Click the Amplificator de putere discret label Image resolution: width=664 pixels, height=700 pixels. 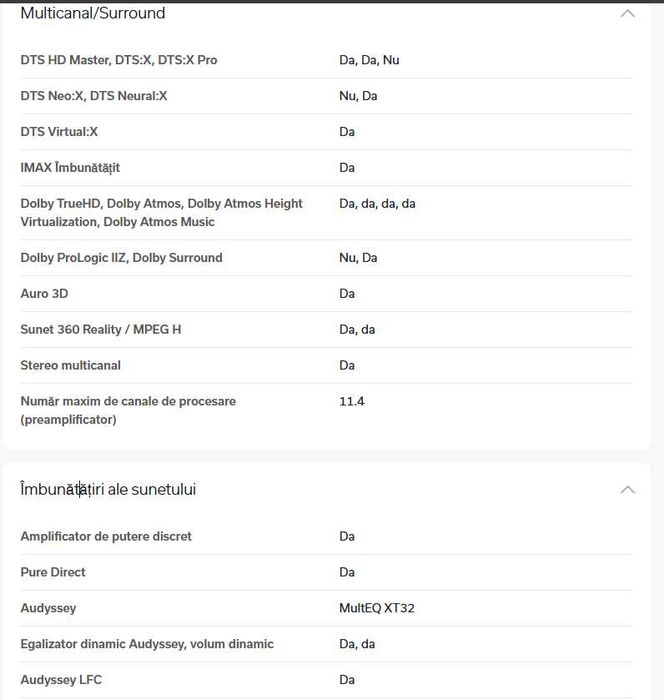106,537
